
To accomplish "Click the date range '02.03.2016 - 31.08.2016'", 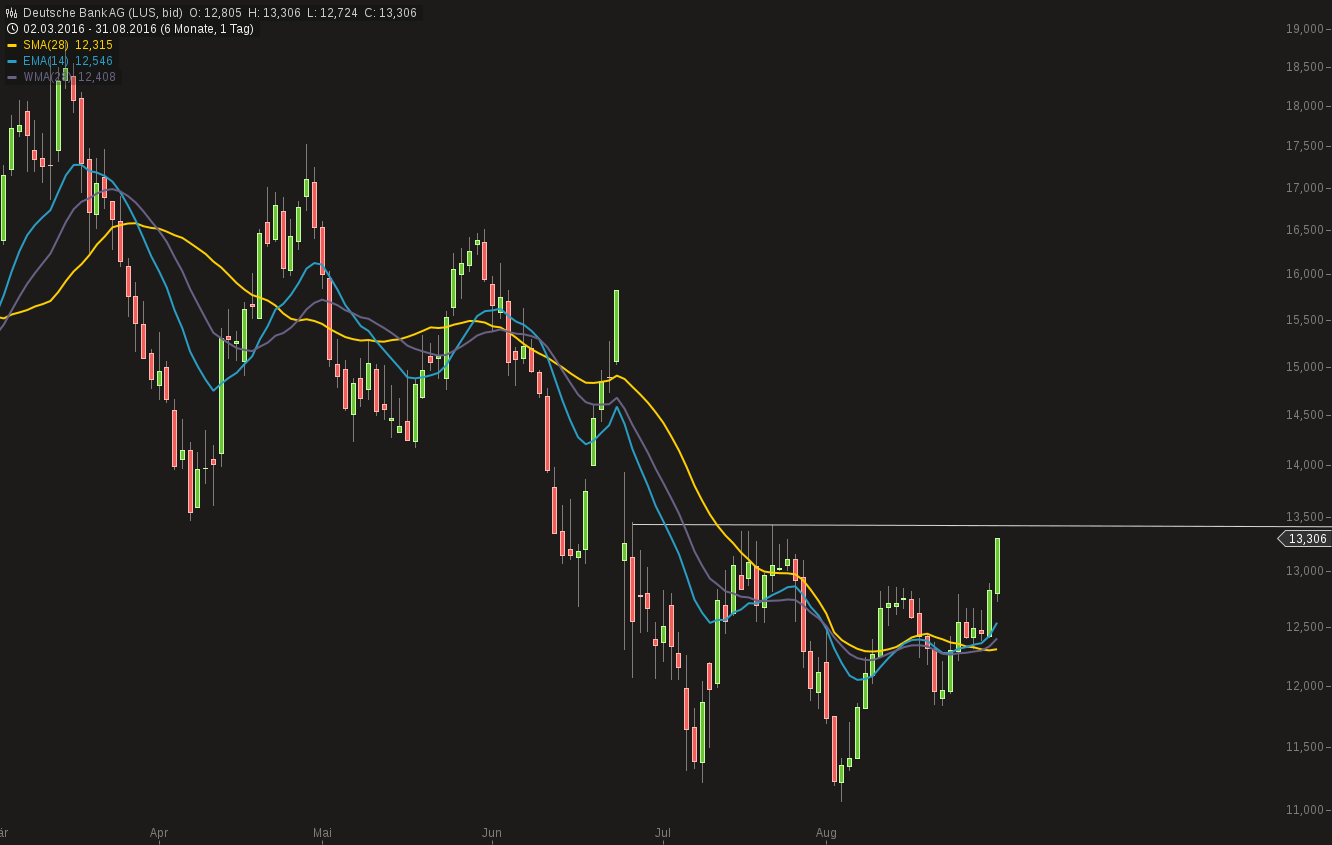I will coord(90,29).
